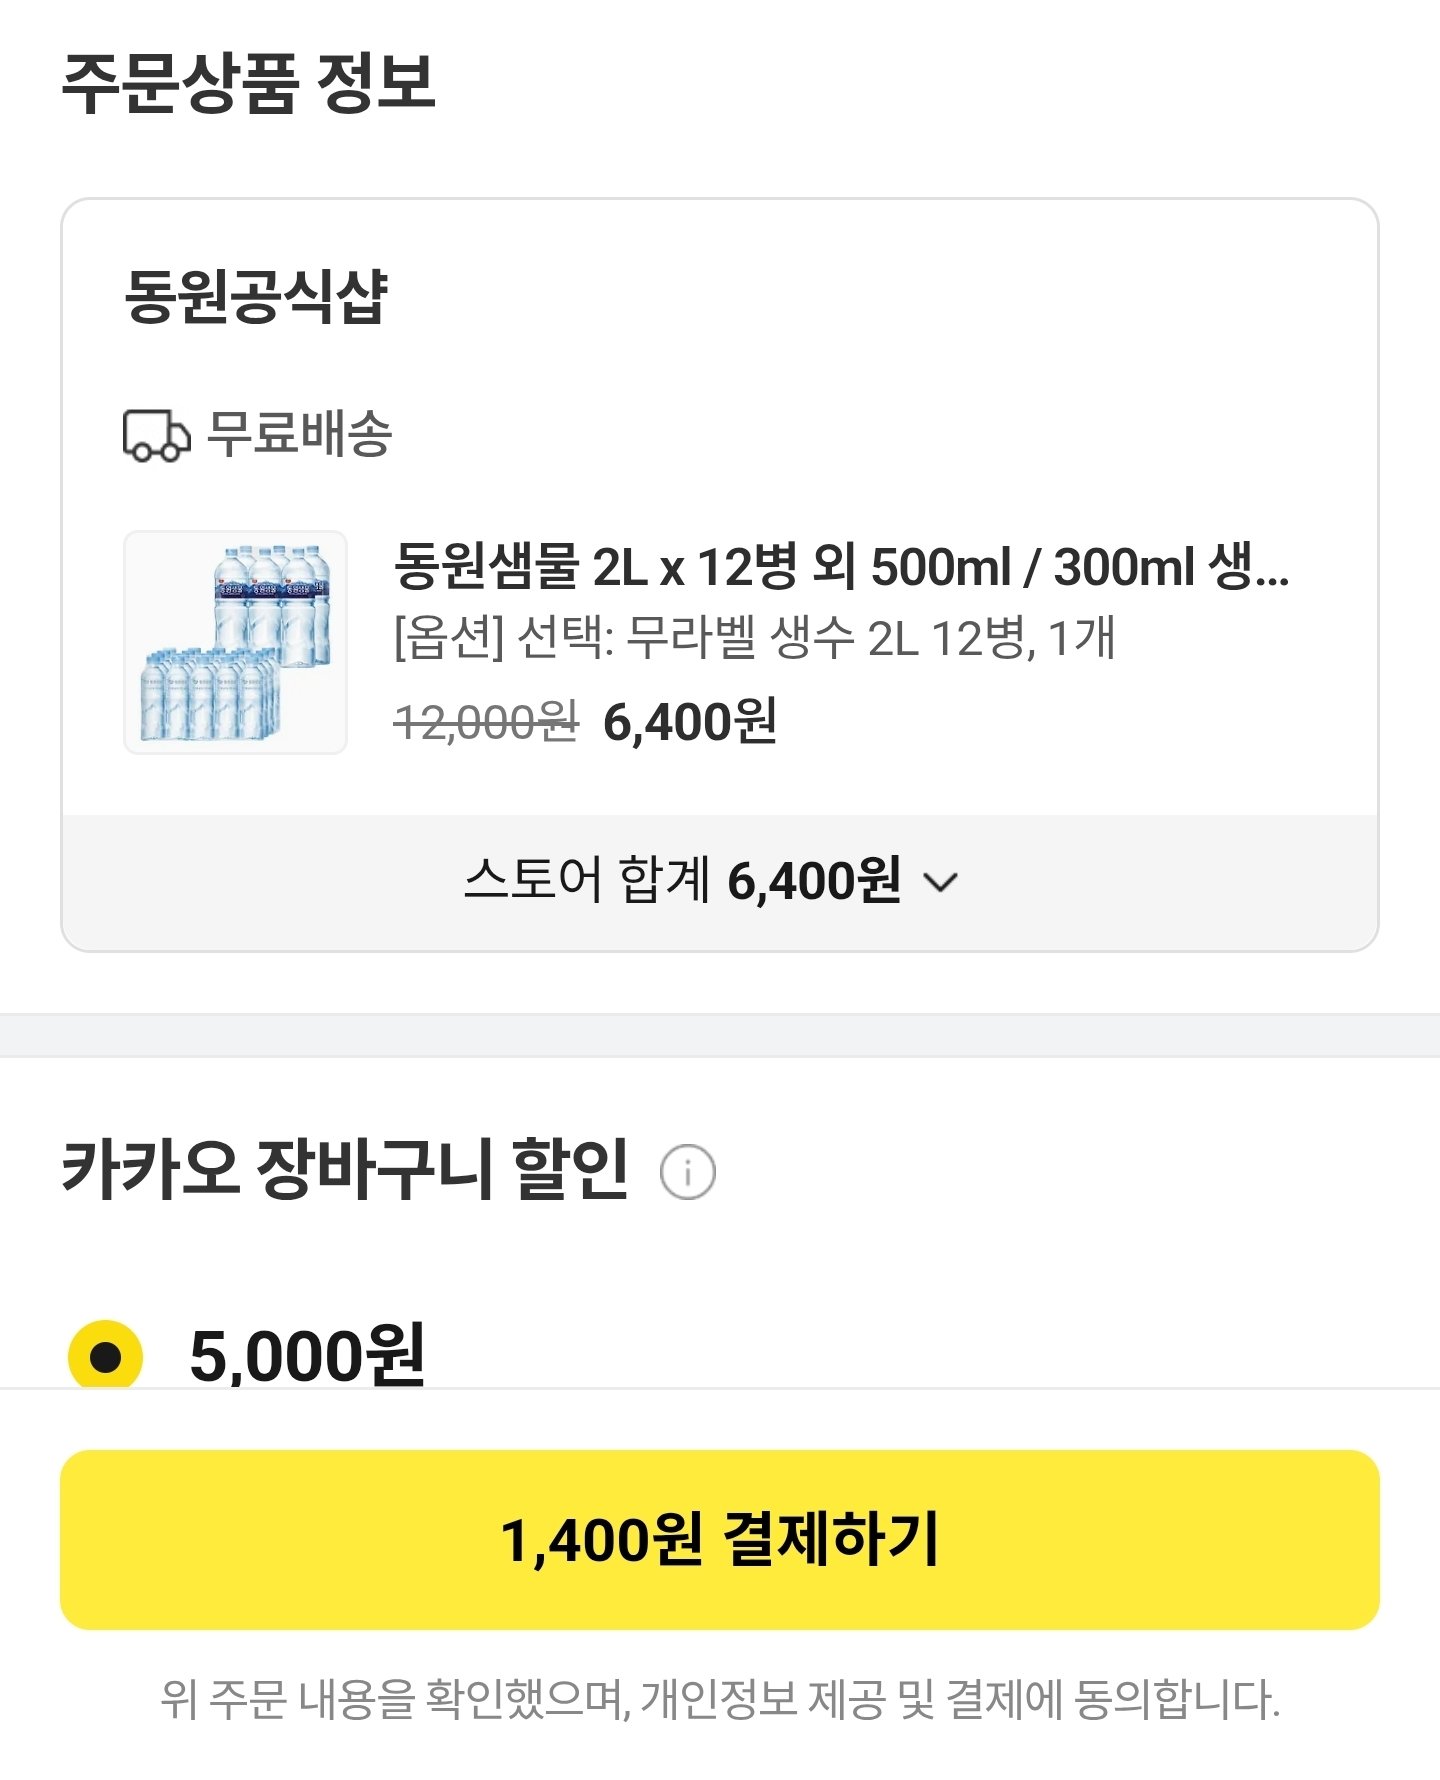1440x1780 pixels.
Task: Open the 동원샘물 water bottles product thumbnail
Action: (235, 642)
